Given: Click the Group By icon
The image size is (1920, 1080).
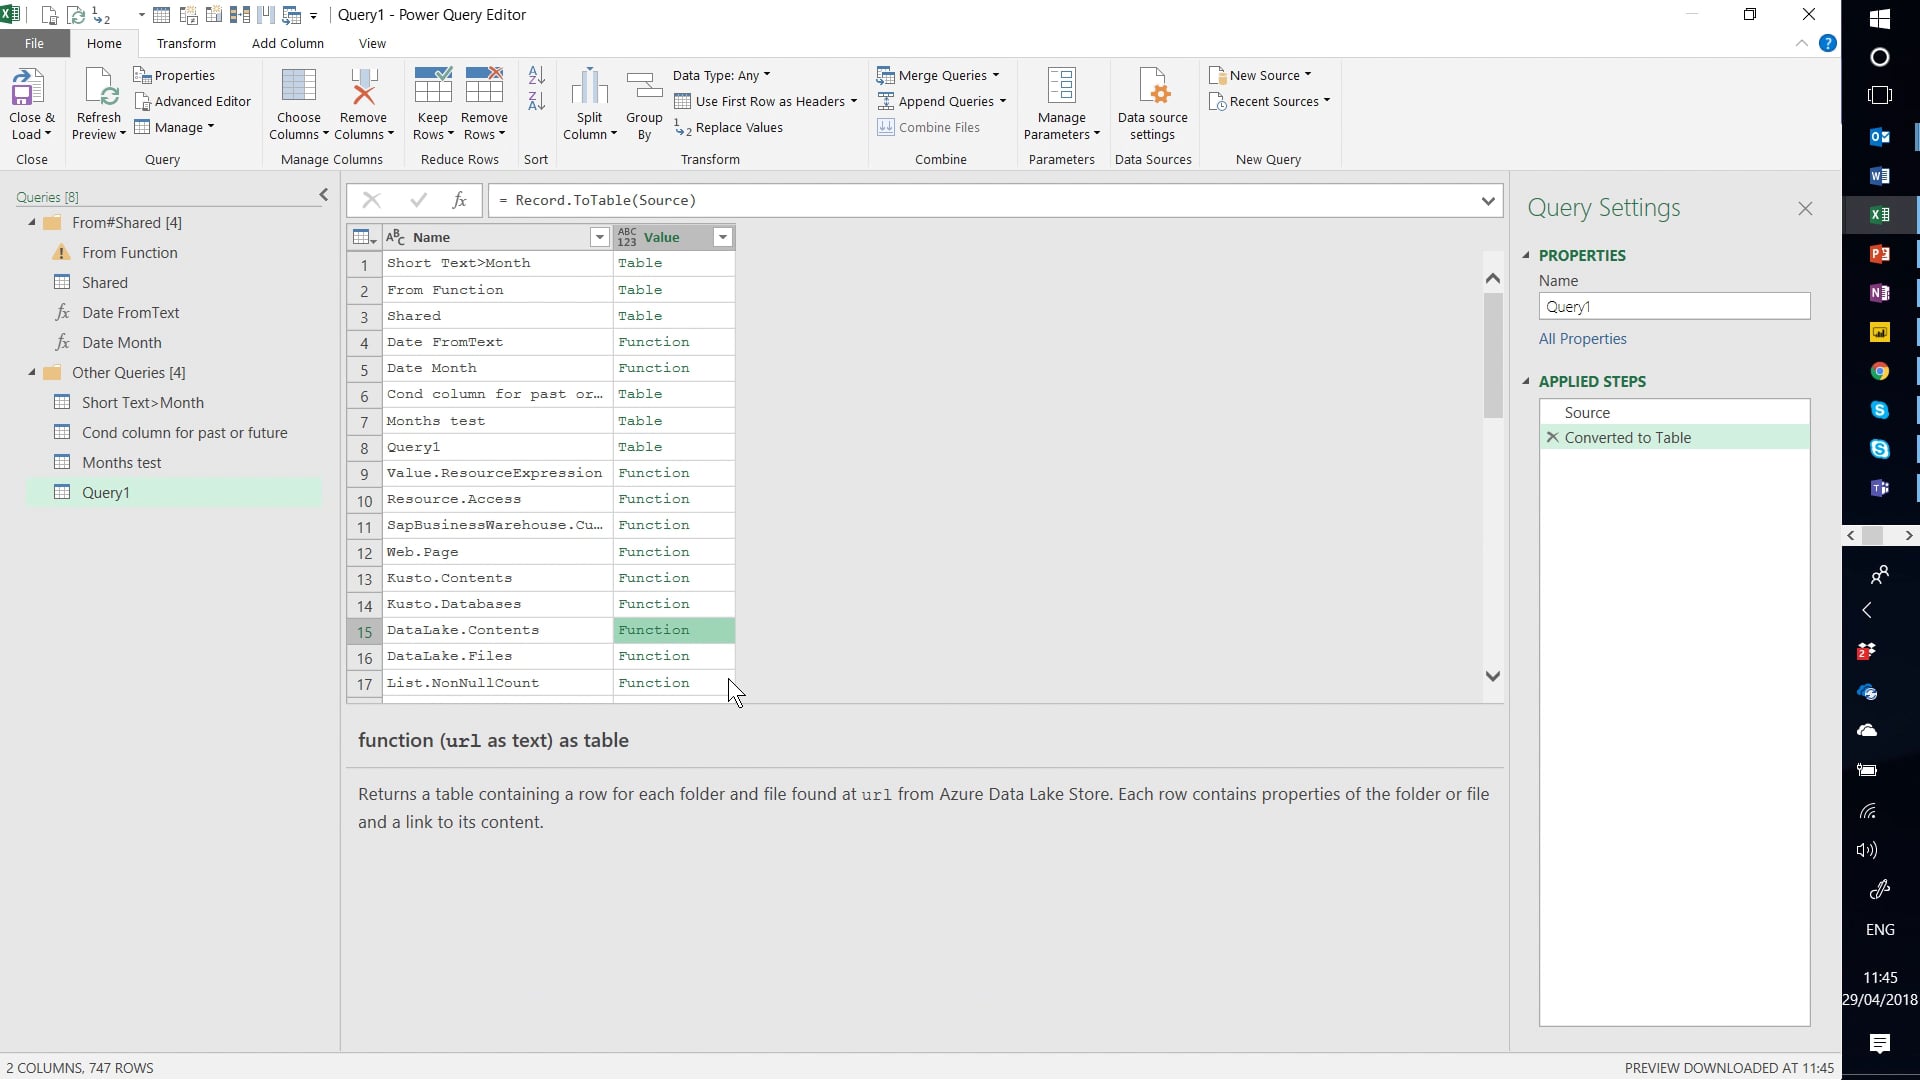Looking at the screenshot, I should coord(644,86).
